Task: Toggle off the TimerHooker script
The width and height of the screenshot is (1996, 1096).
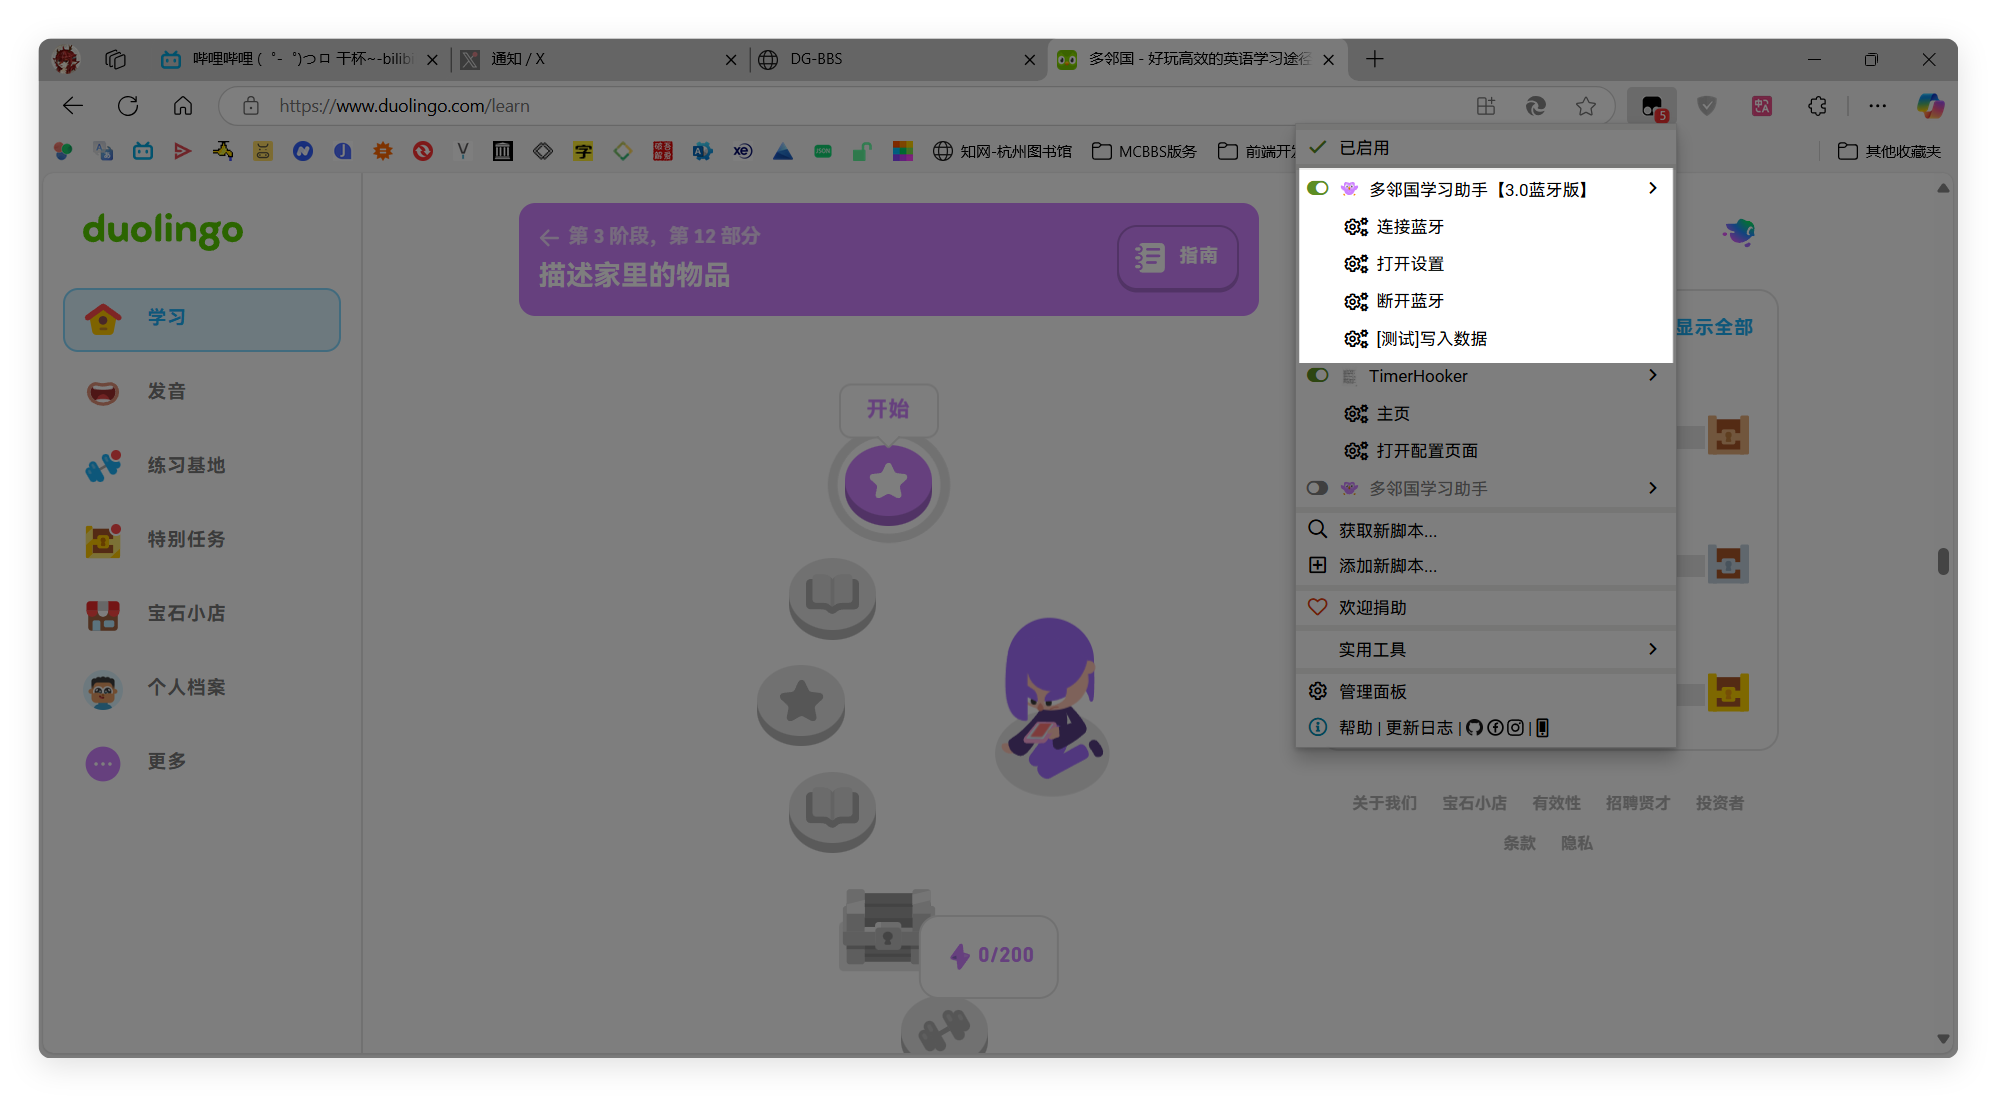Action: click(x=1318, y=375)
